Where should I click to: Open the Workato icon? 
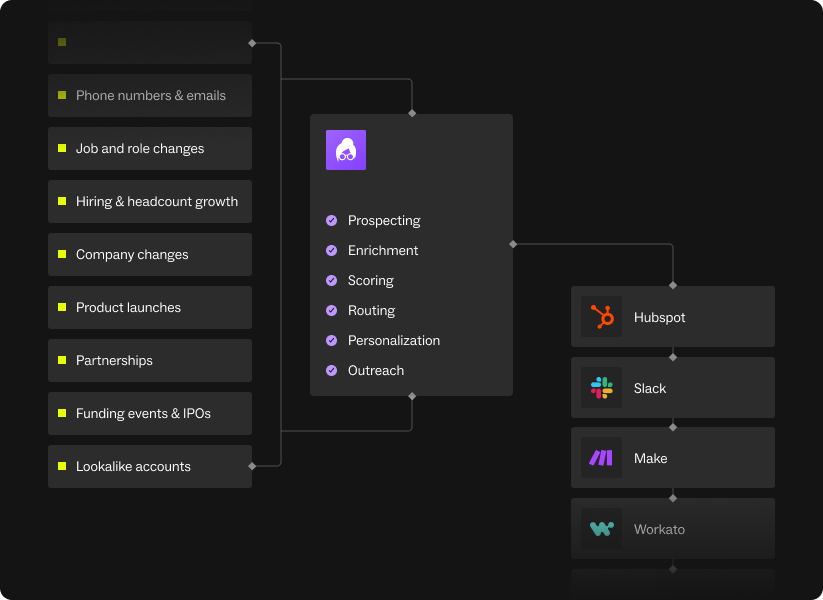pos(601,528)
